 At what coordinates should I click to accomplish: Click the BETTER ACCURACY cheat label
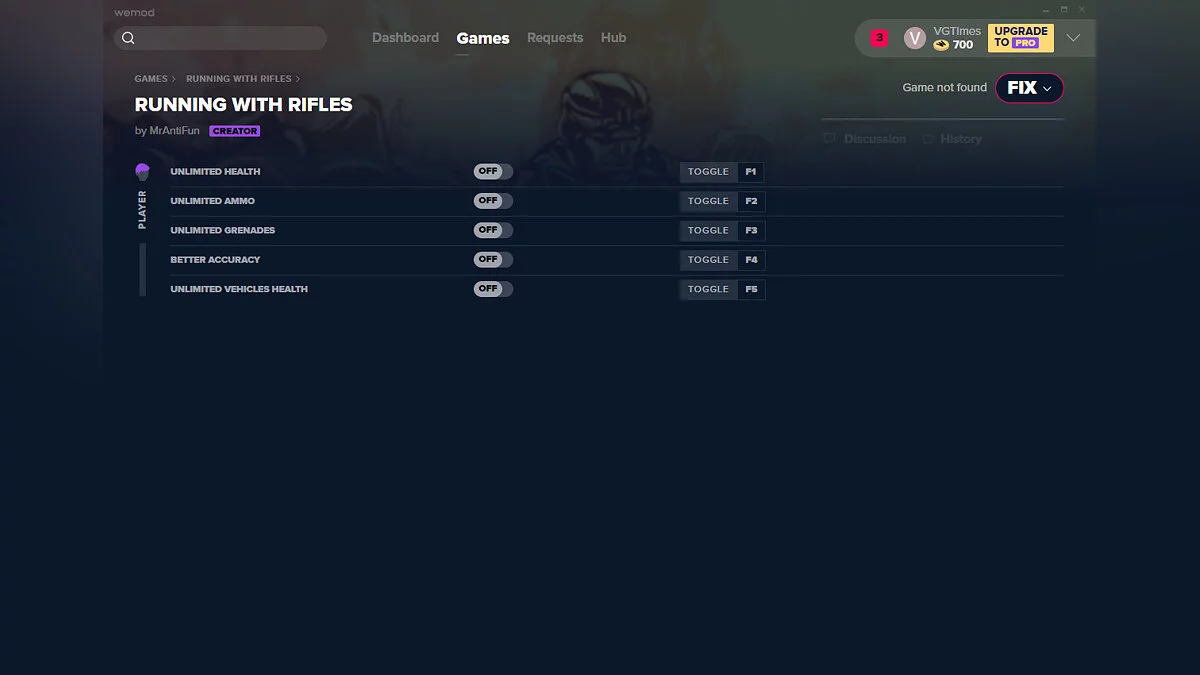[215, 260]
